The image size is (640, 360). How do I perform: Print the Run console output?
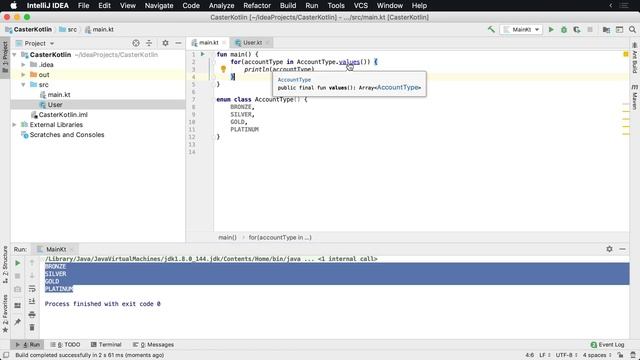[x=32, y=314]
